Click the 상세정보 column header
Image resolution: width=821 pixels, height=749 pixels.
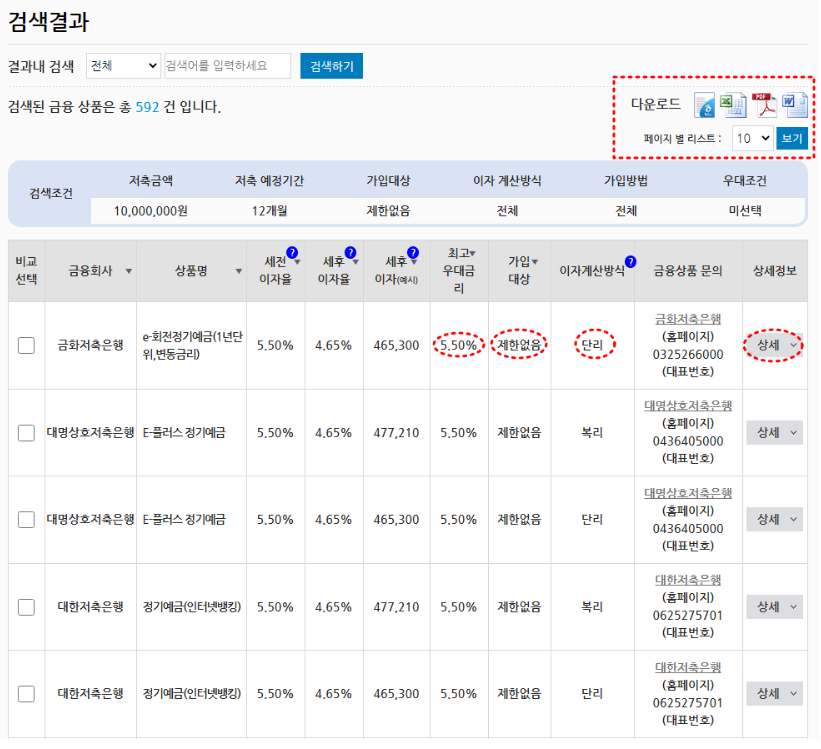pos(774,271)
